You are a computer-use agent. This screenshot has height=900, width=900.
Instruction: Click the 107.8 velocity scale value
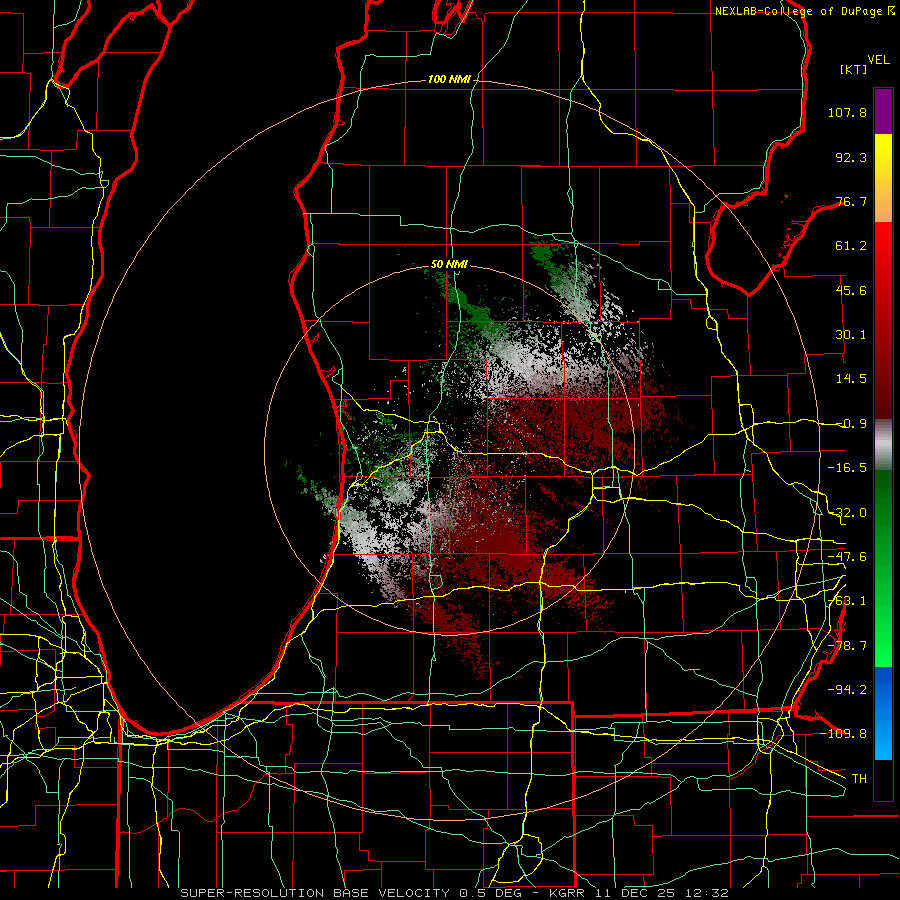click(x=847, y=112)
